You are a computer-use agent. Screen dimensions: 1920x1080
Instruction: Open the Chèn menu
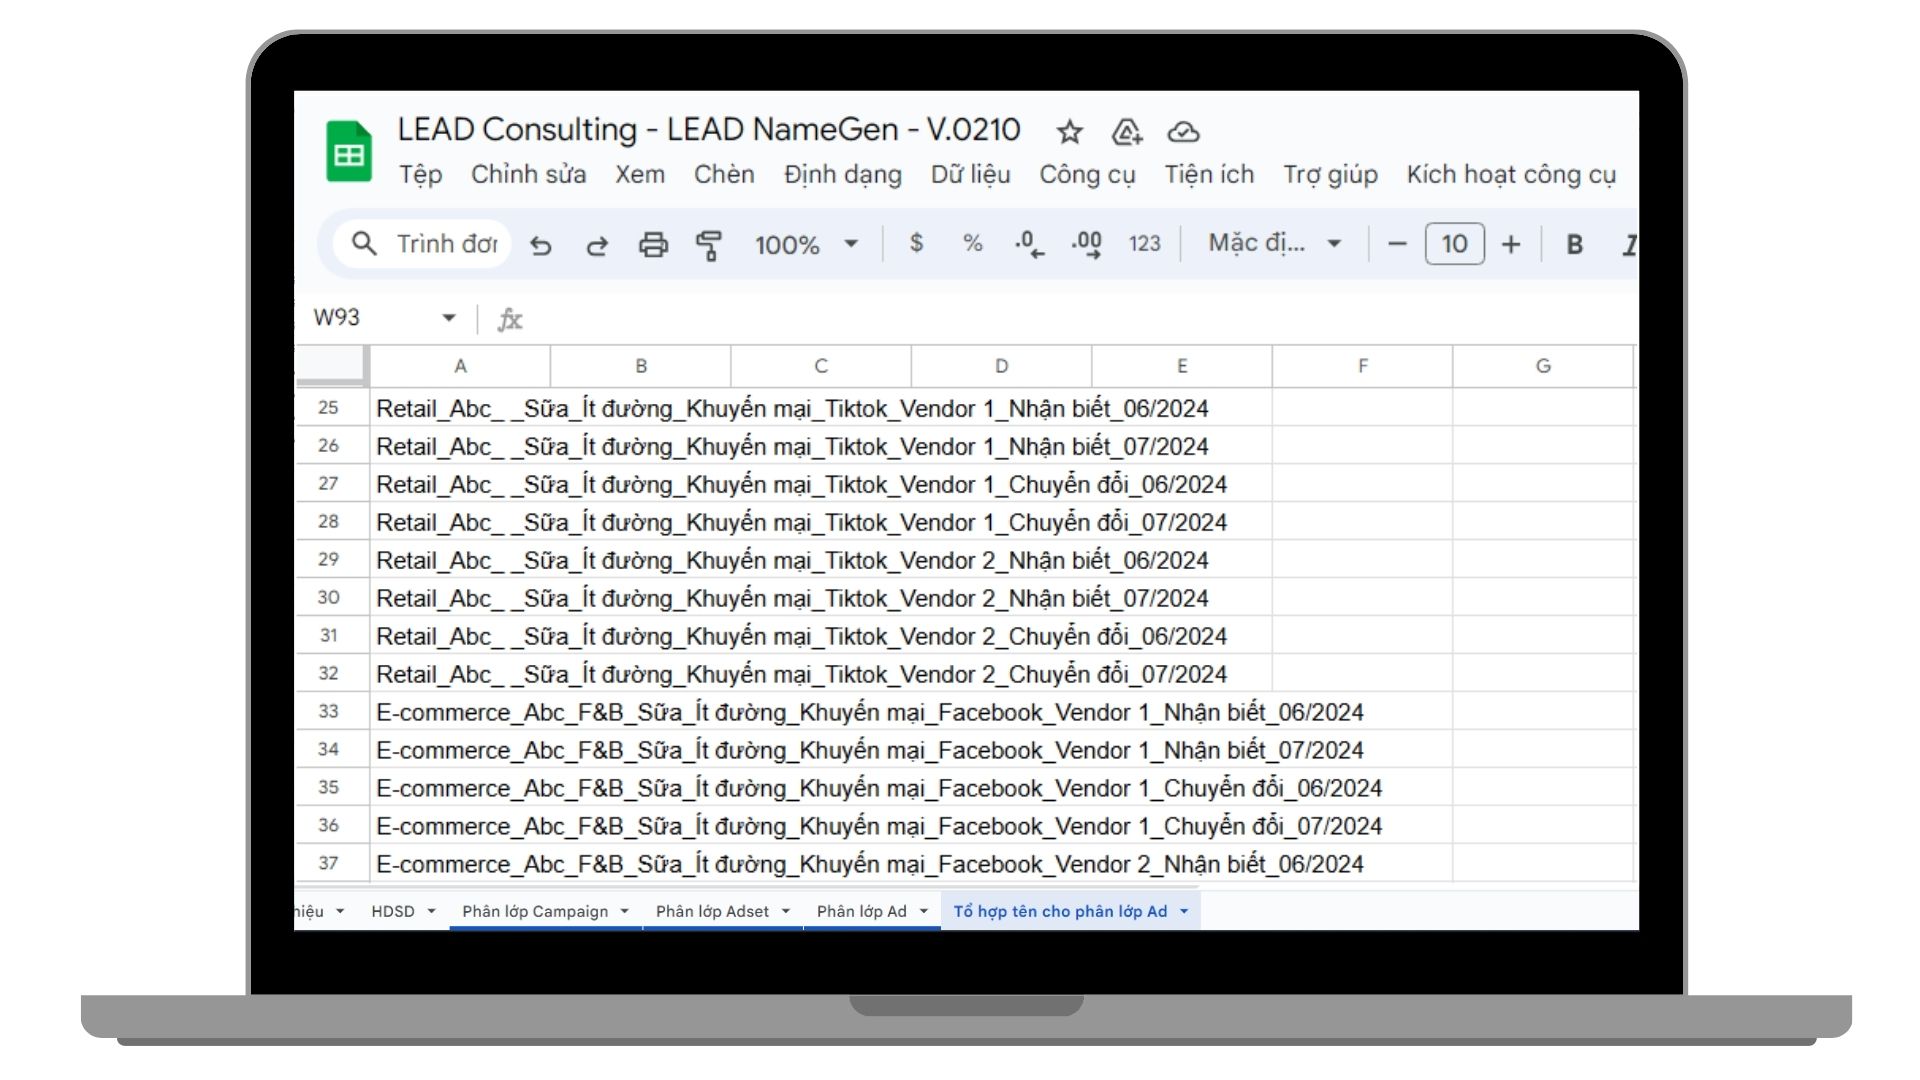(x=724, y=175)
